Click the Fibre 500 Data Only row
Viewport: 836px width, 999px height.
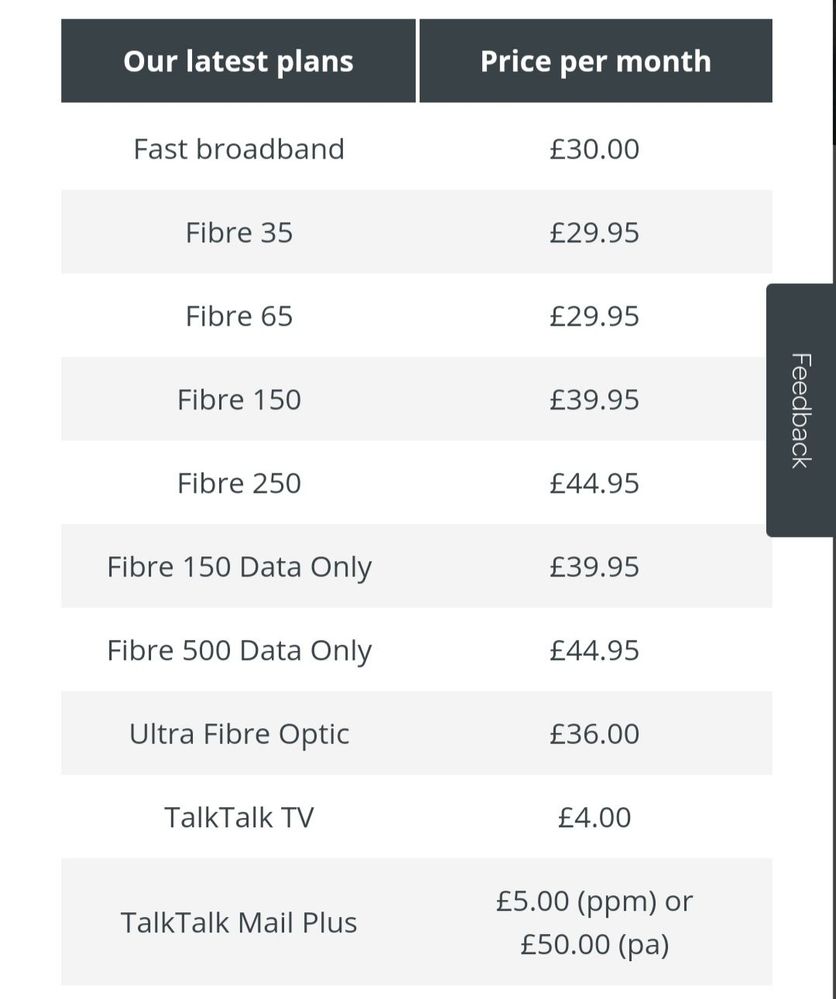417,650
